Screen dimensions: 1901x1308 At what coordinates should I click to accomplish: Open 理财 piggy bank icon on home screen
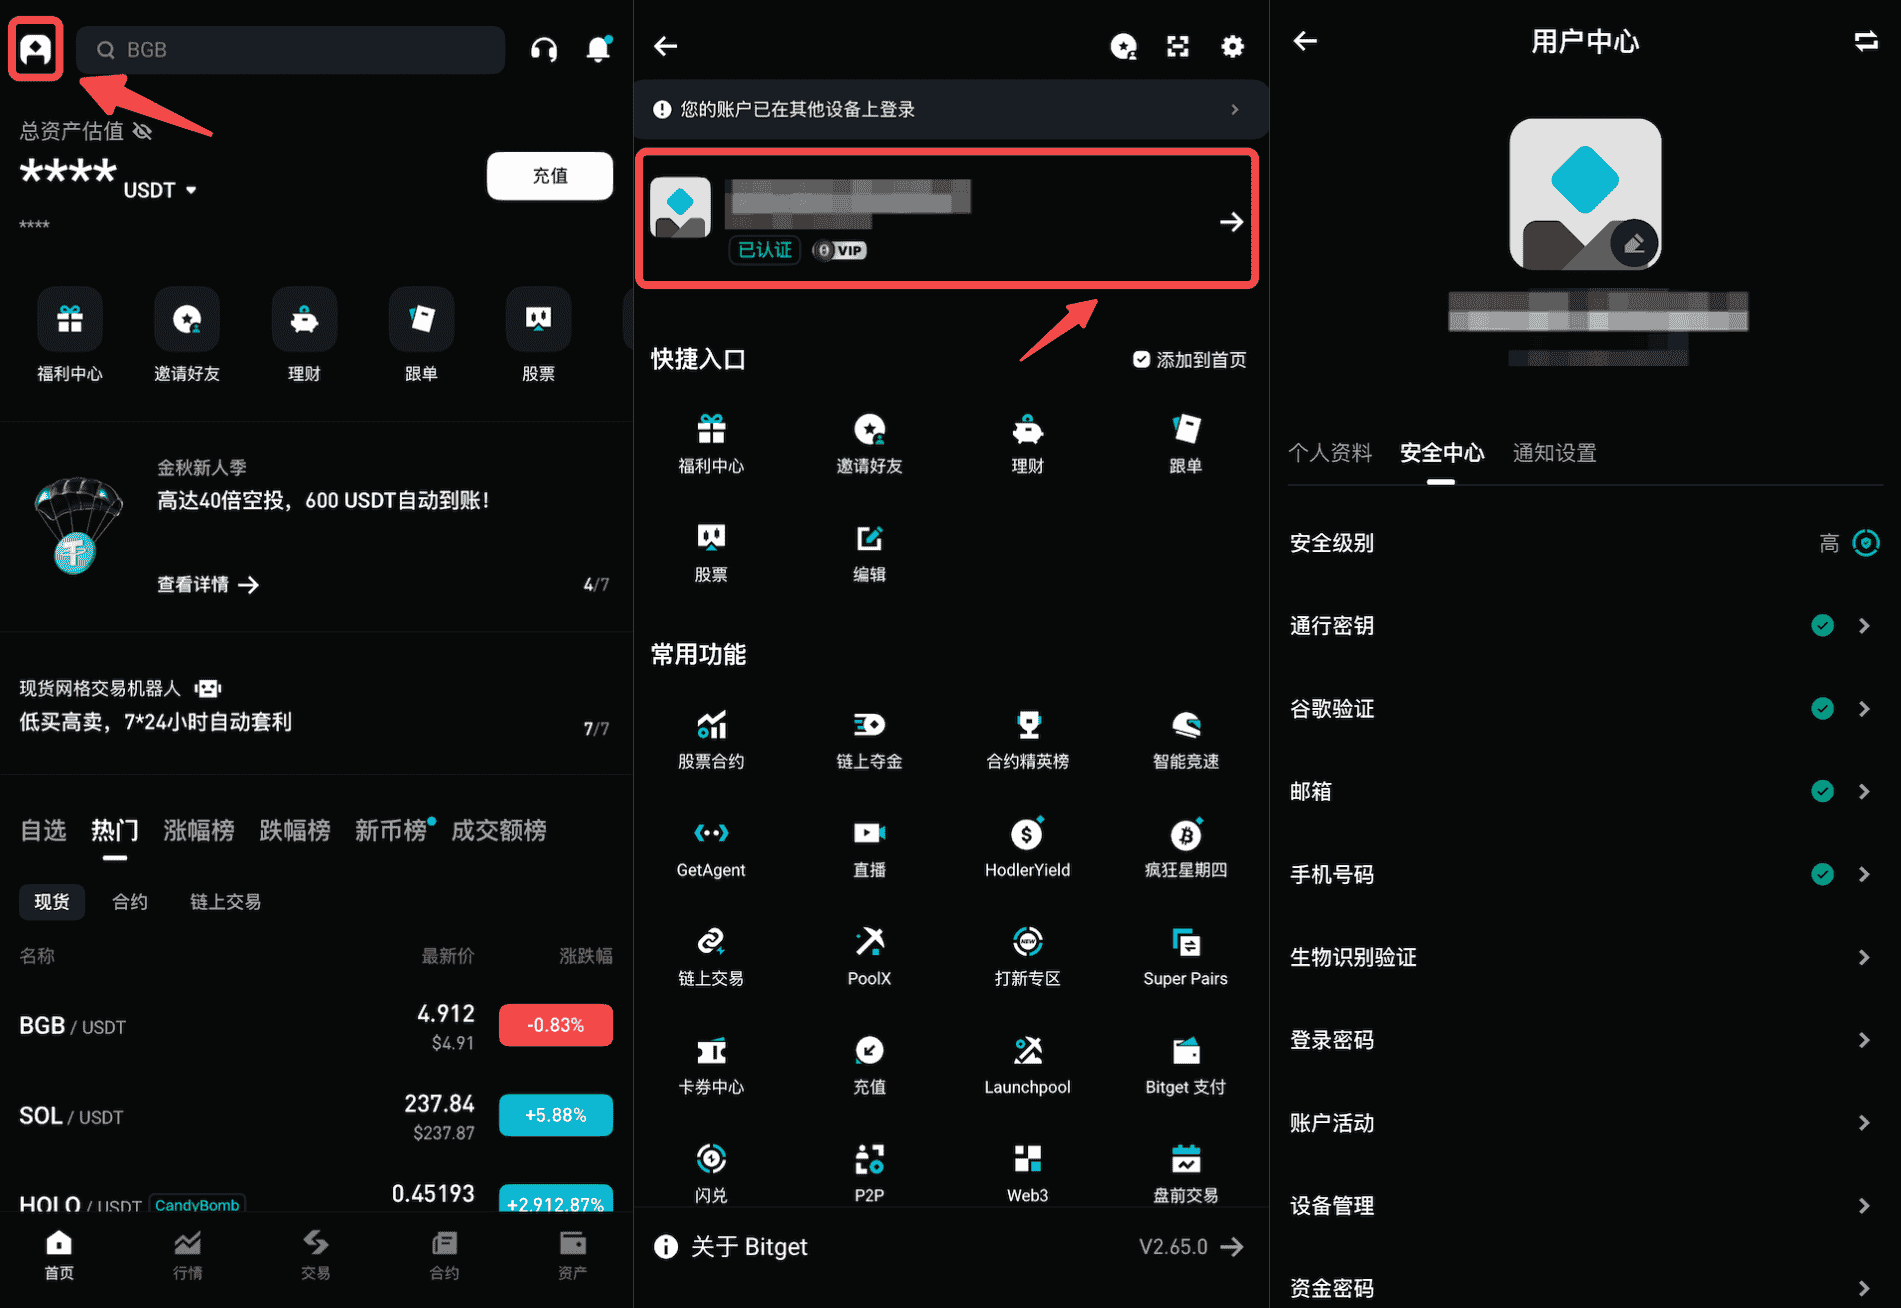click(x=304, y=319)
